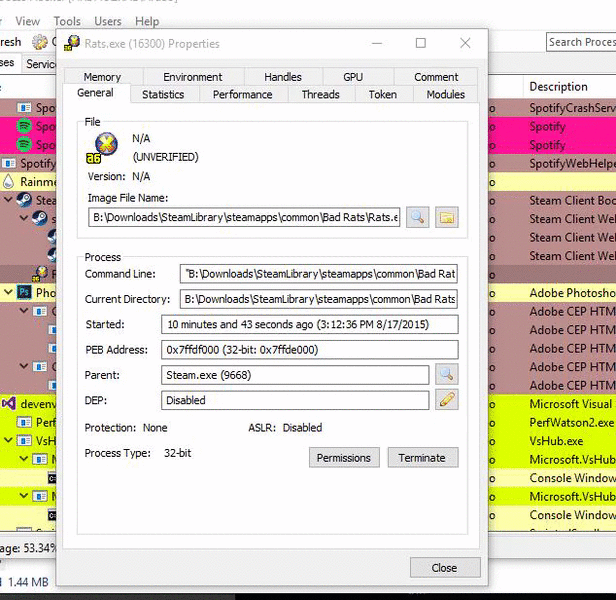Viewport: 616px width, 600px height.
Task: Click the (UNVERIFIED) signer text
Action: 165,157
